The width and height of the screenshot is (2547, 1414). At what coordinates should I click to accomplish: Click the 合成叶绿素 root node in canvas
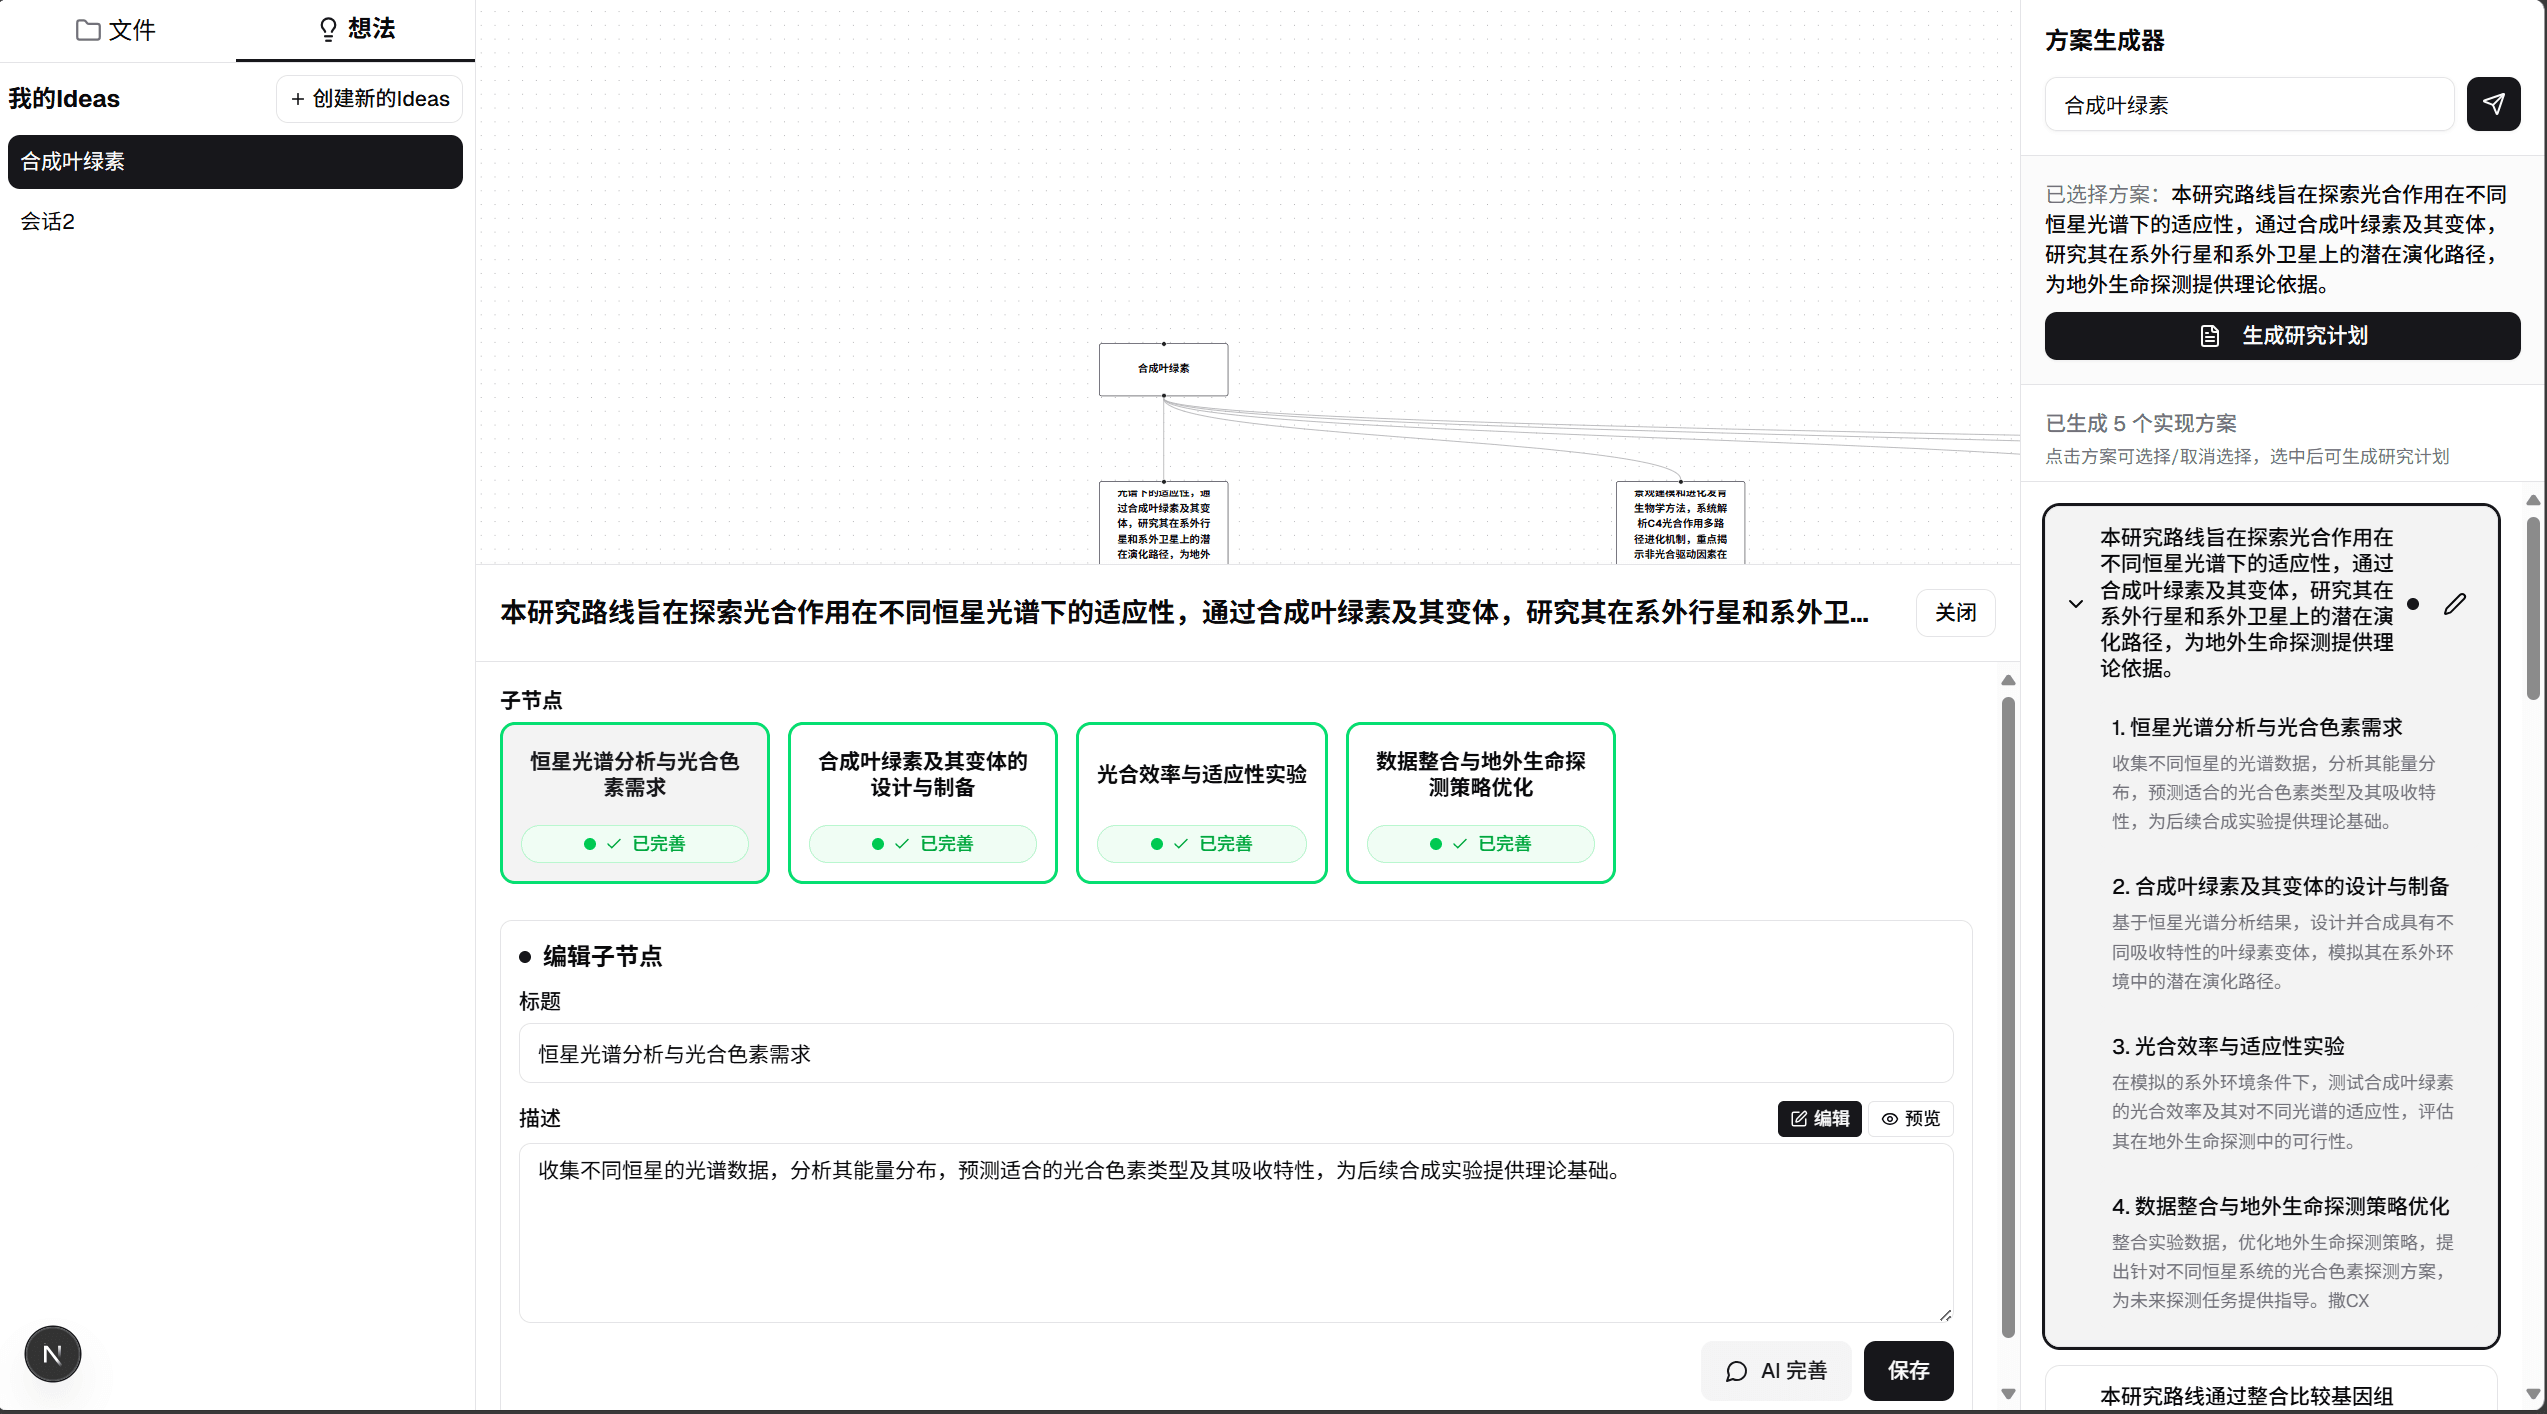pos(1163,369)
